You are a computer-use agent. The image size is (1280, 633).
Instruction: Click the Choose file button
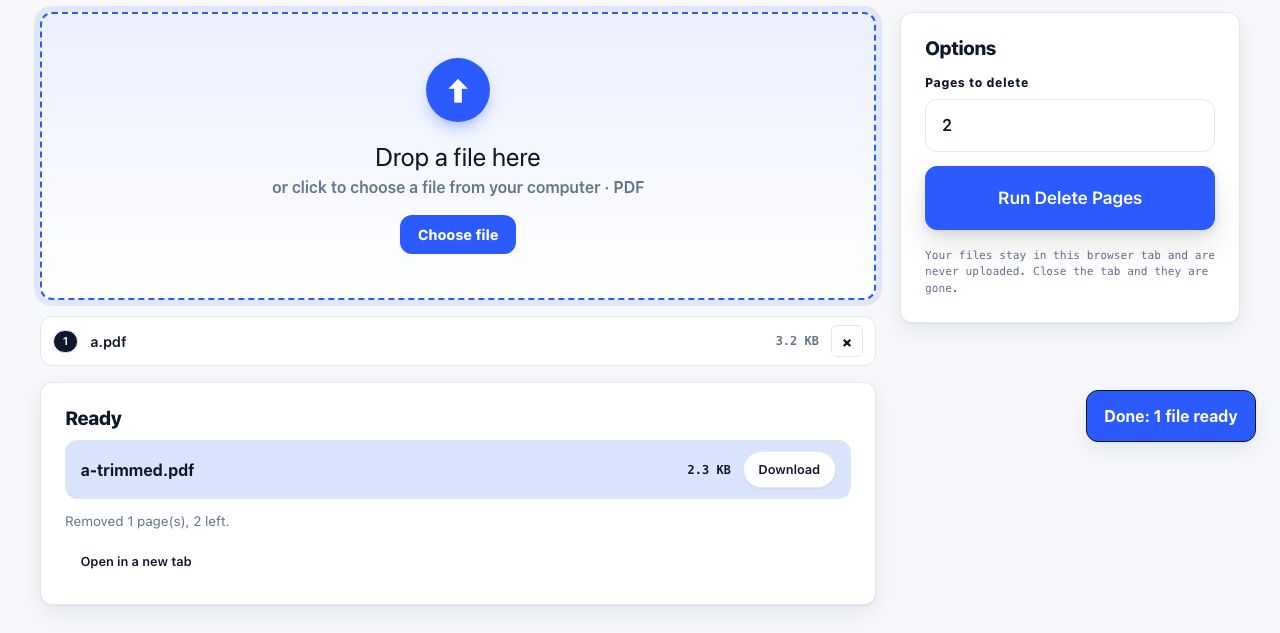point(458,235)
